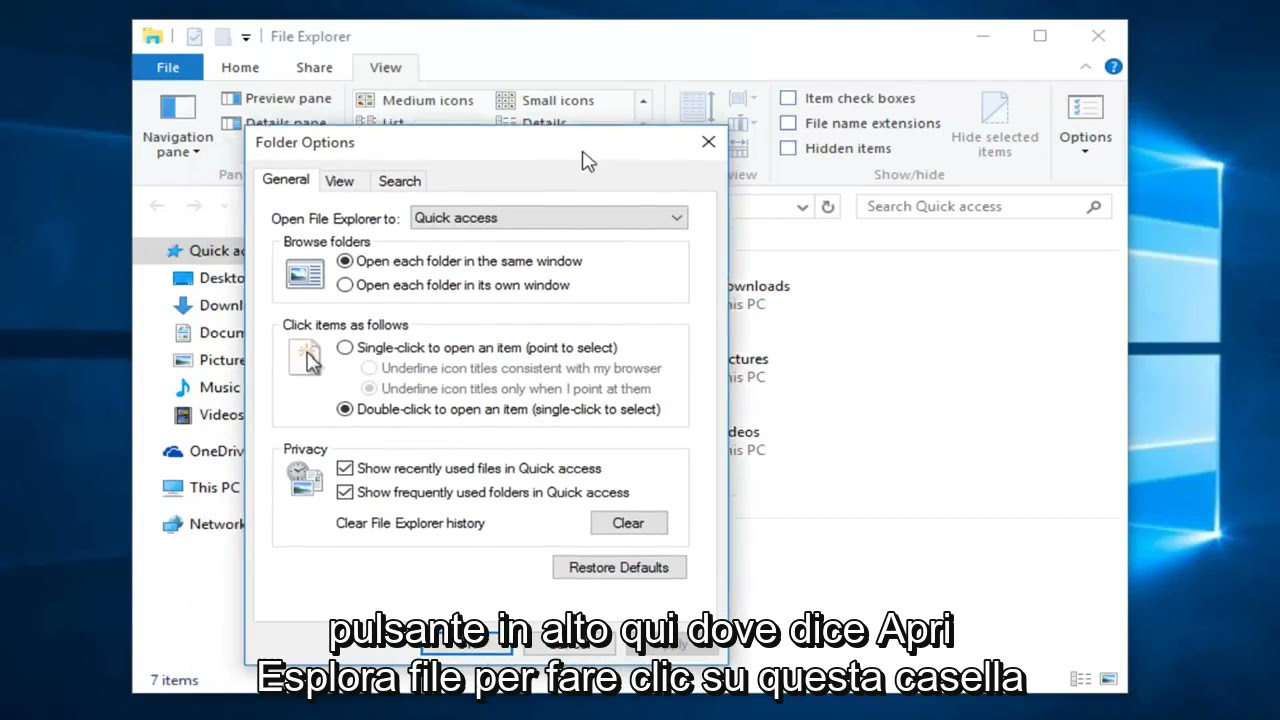This screenshot has width=1280, height=720.
Task: Click the Clear button for File Explorer history
Action: [x=628, y=523]
